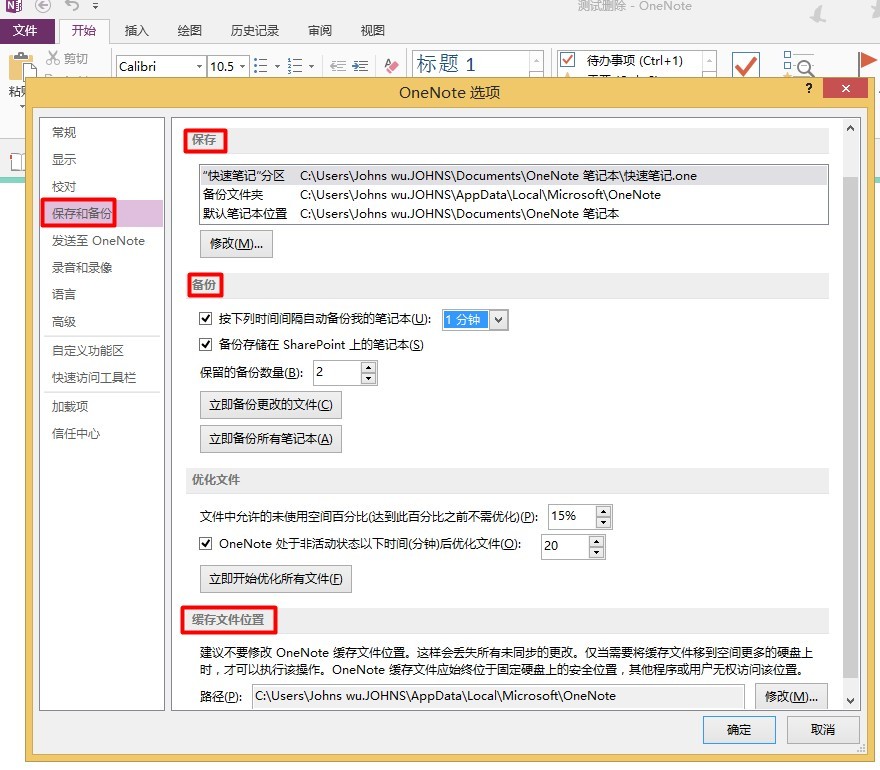The width and height of the screenshot is (880, 770).
Task: Select the 备份文件夹 location row
Action: 514,195
